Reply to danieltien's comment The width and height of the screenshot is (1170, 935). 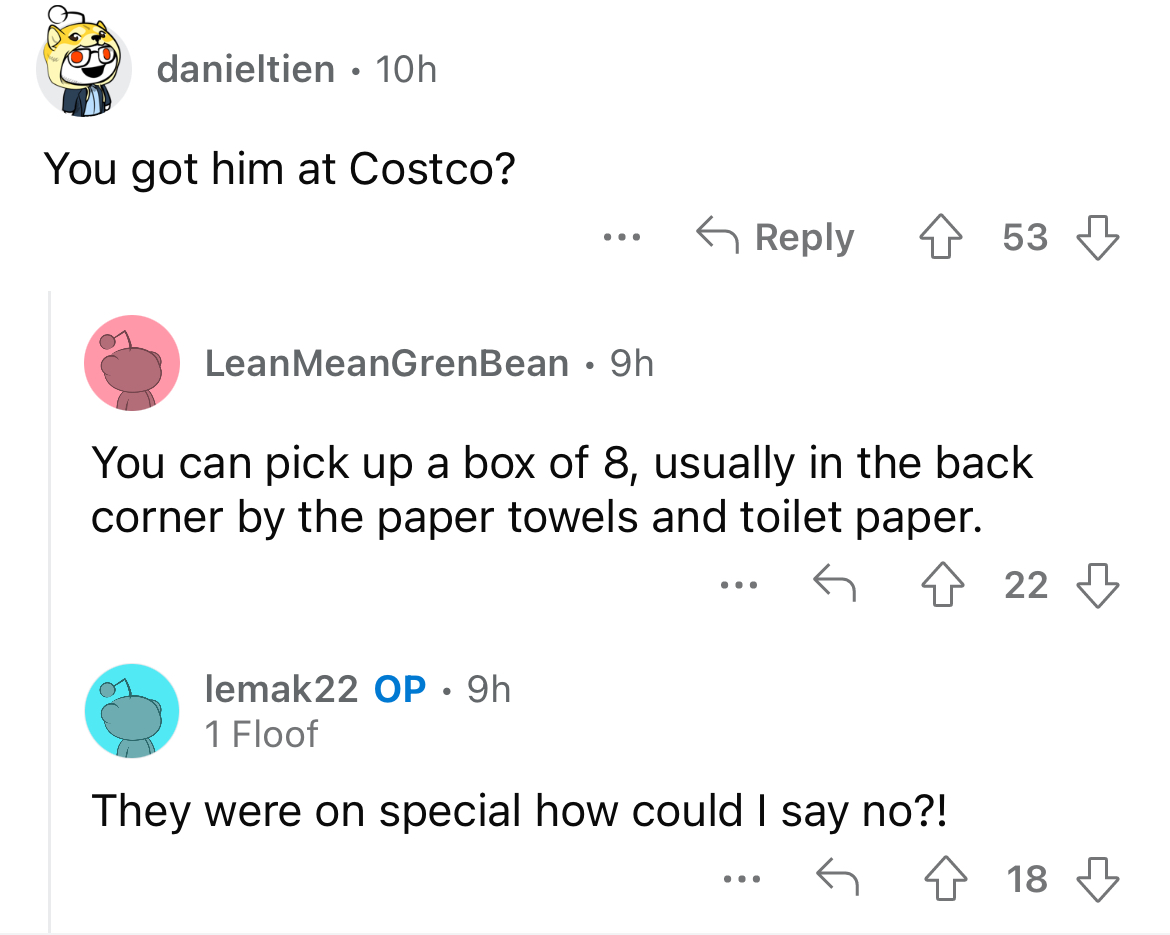click(x=775, y=237)
